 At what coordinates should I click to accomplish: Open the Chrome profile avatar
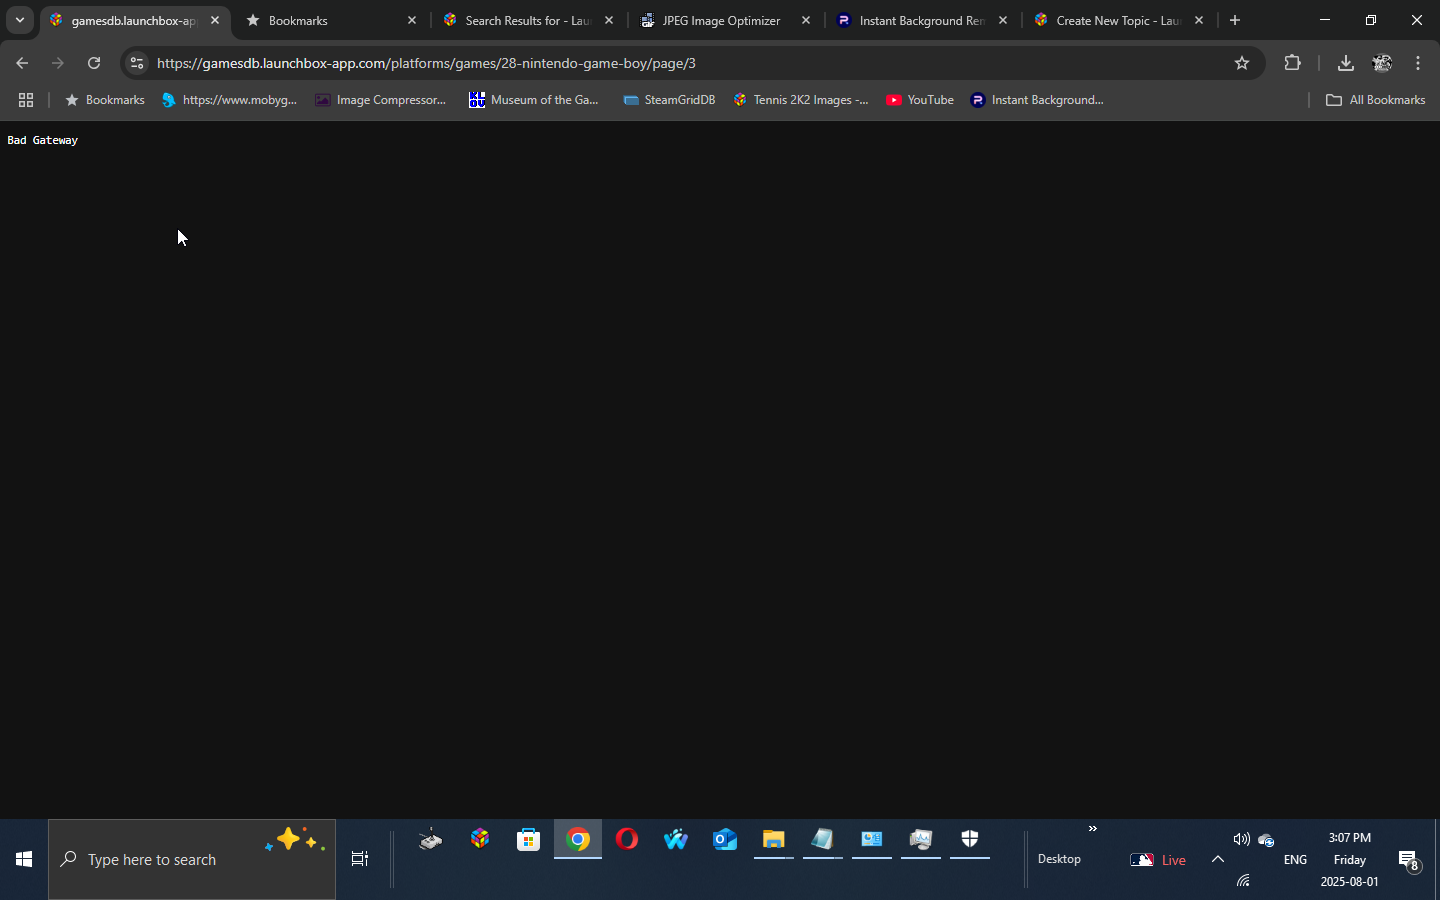pos(1382,63)
